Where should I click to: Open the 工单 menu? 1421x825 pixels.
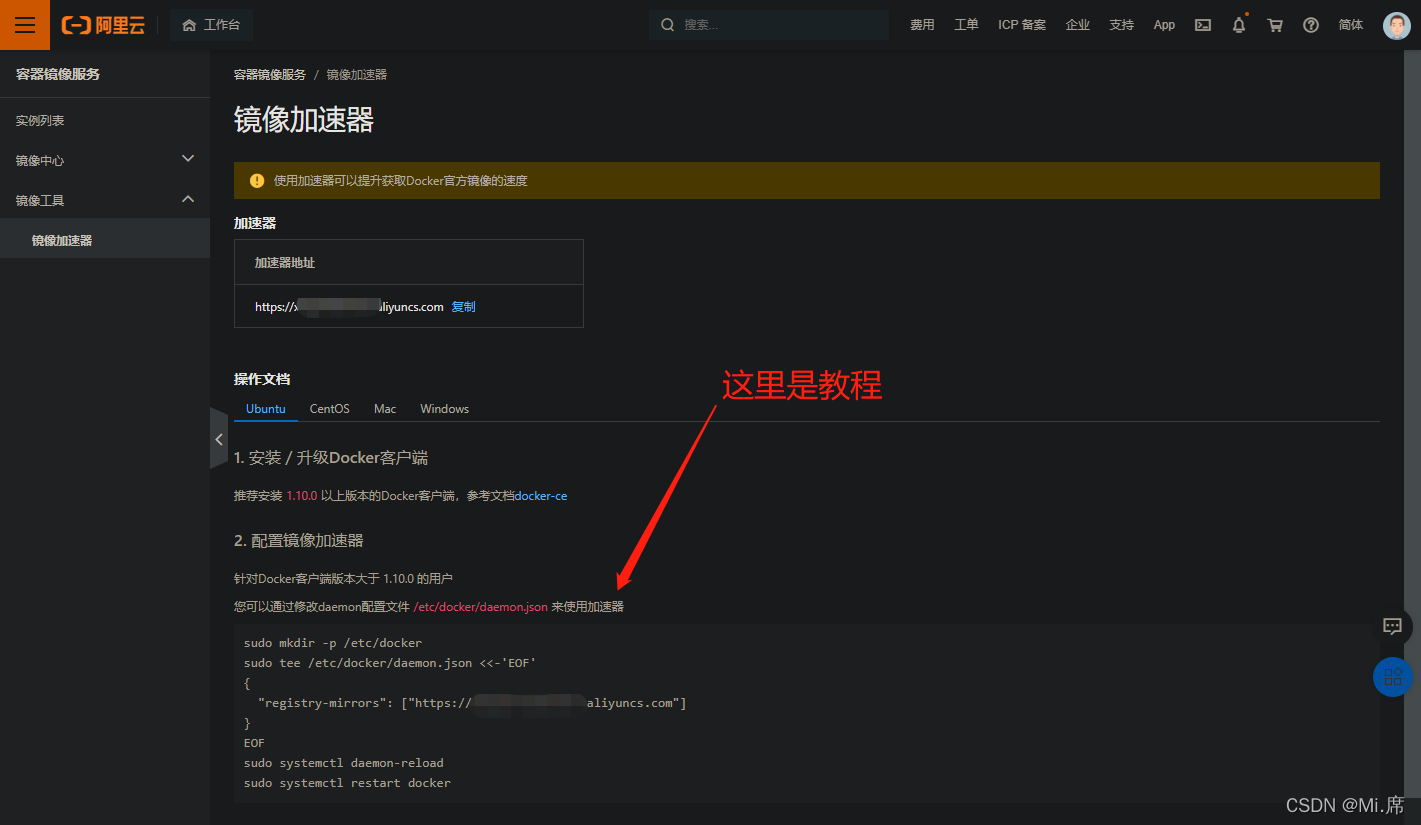966,25
